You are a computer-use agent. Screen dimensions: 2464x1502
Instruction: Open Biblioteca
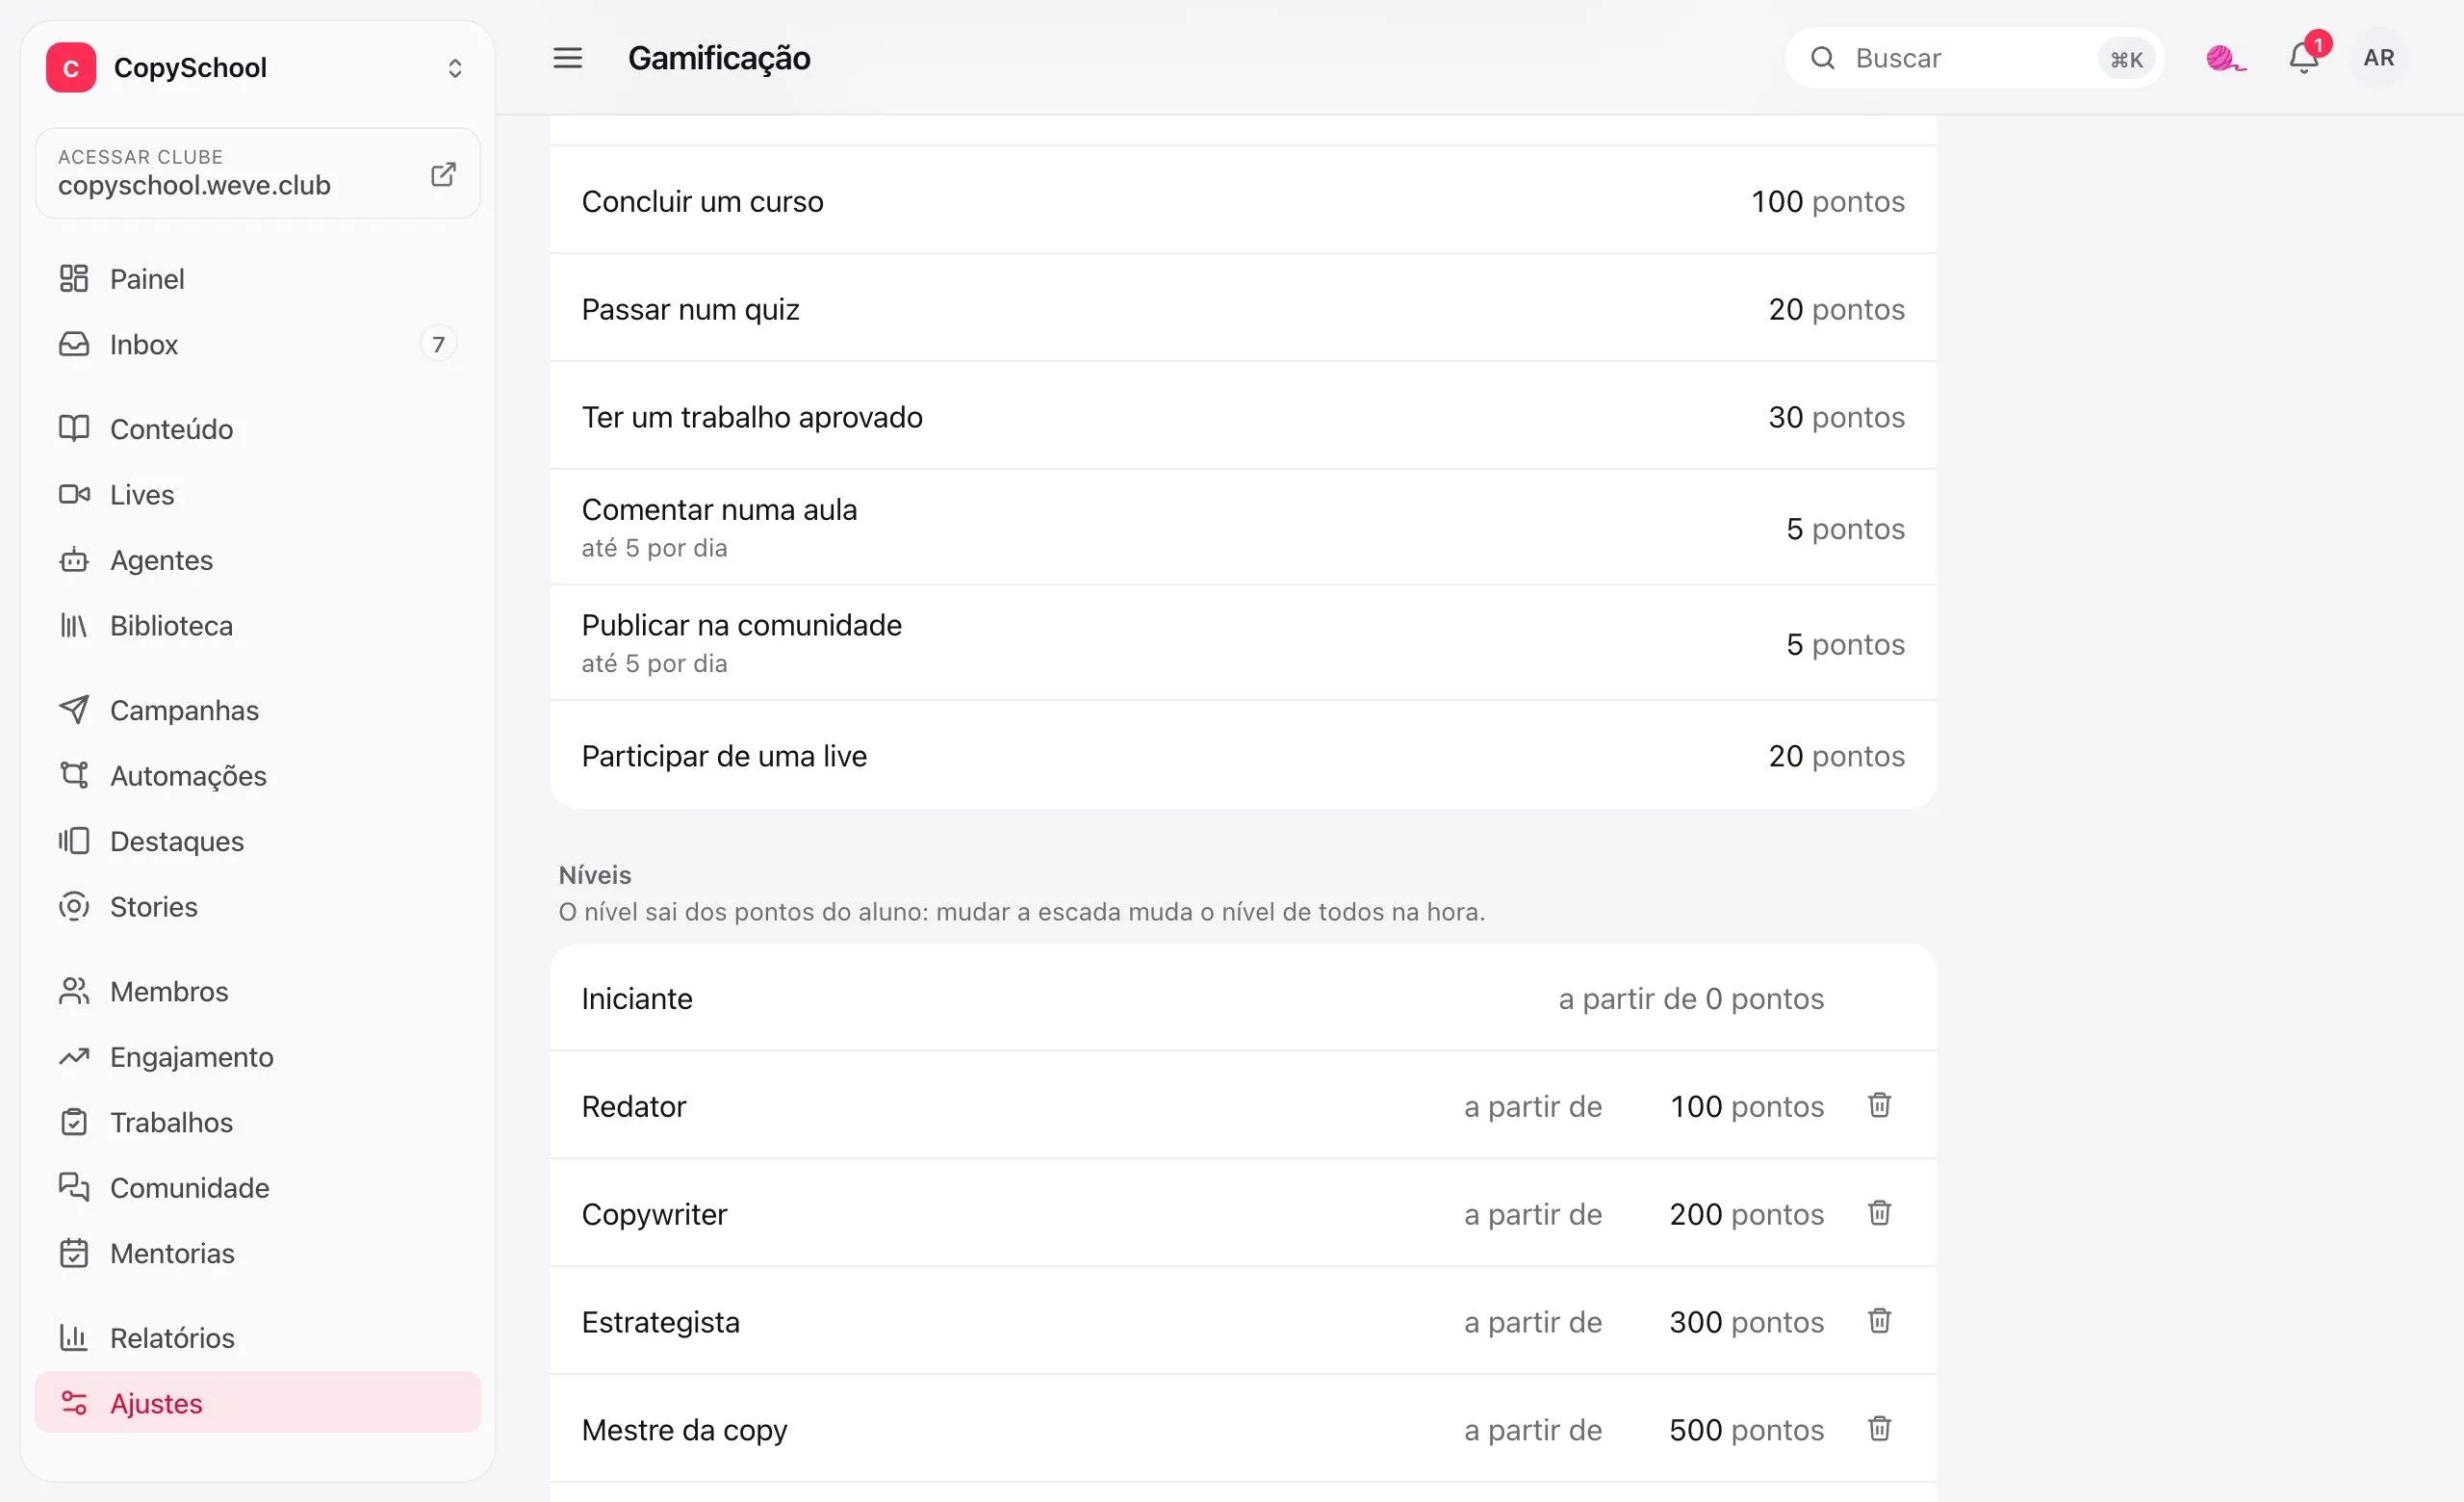click(x=257, y=625)
